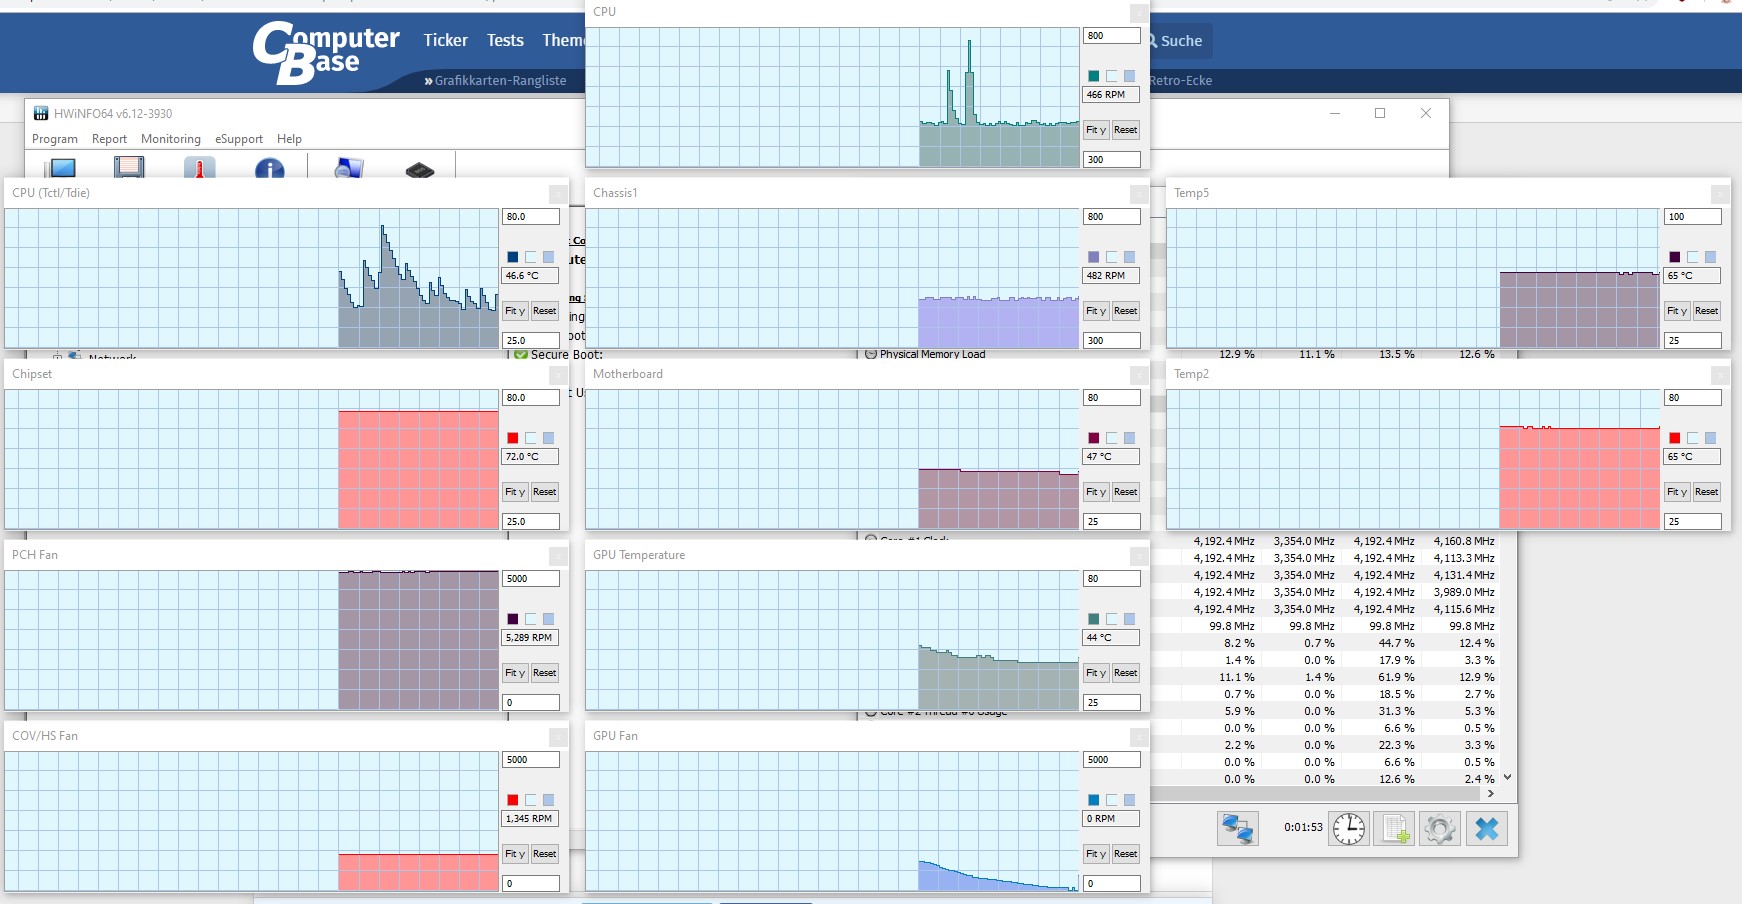The width and height of the screenshot is (1742, 904).
Task: Close the Motherboard graph window
Action: click(1139, 375)
